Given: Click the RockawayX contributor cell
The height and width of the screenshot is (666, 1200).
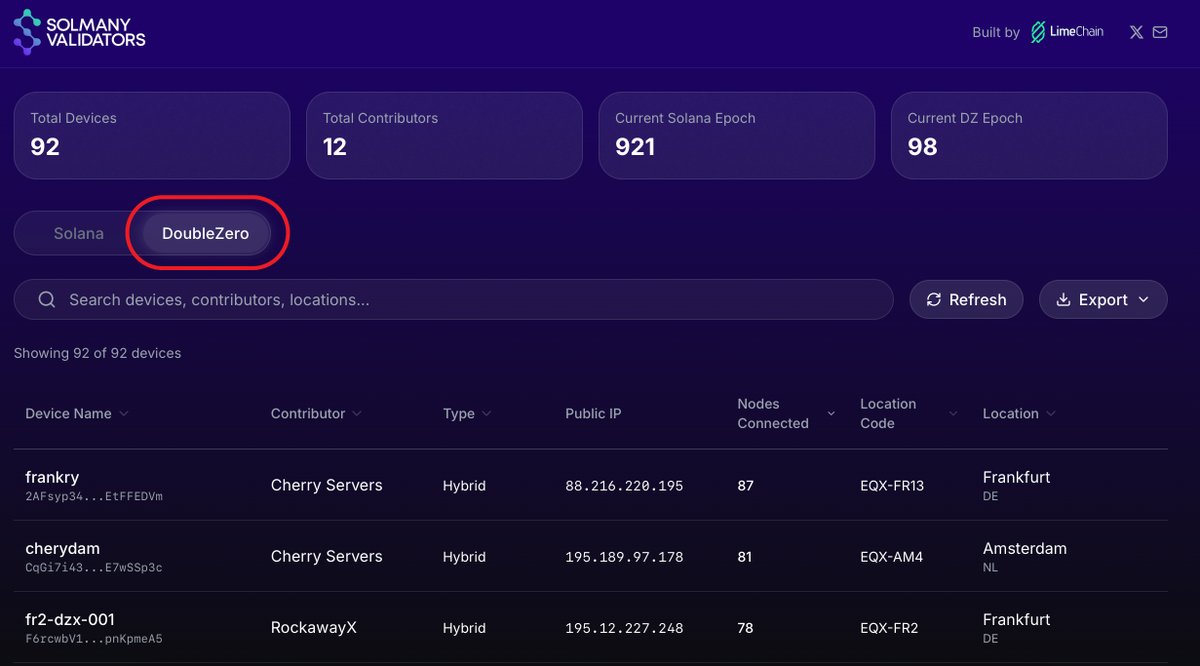Looking at the screenshot, I should 314,628.
